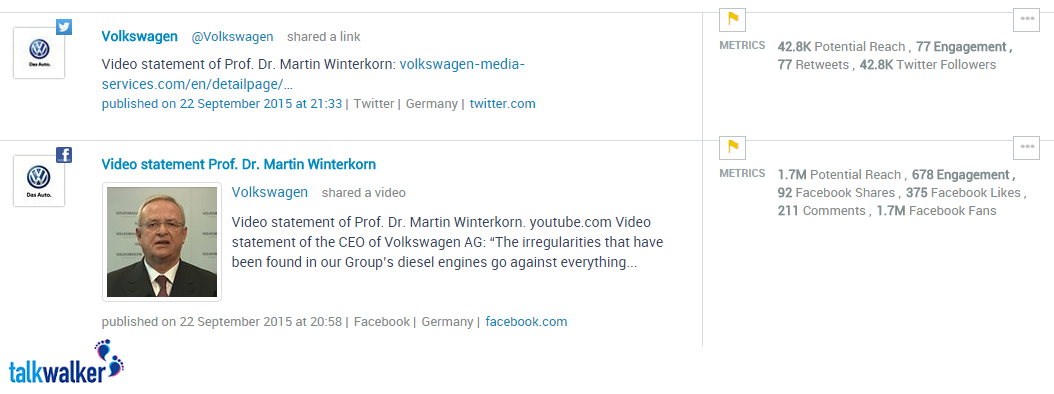Click the Volkswagen logo avatar in Twitter post
The image size is (1054, 394).
(x=39, y=53)
